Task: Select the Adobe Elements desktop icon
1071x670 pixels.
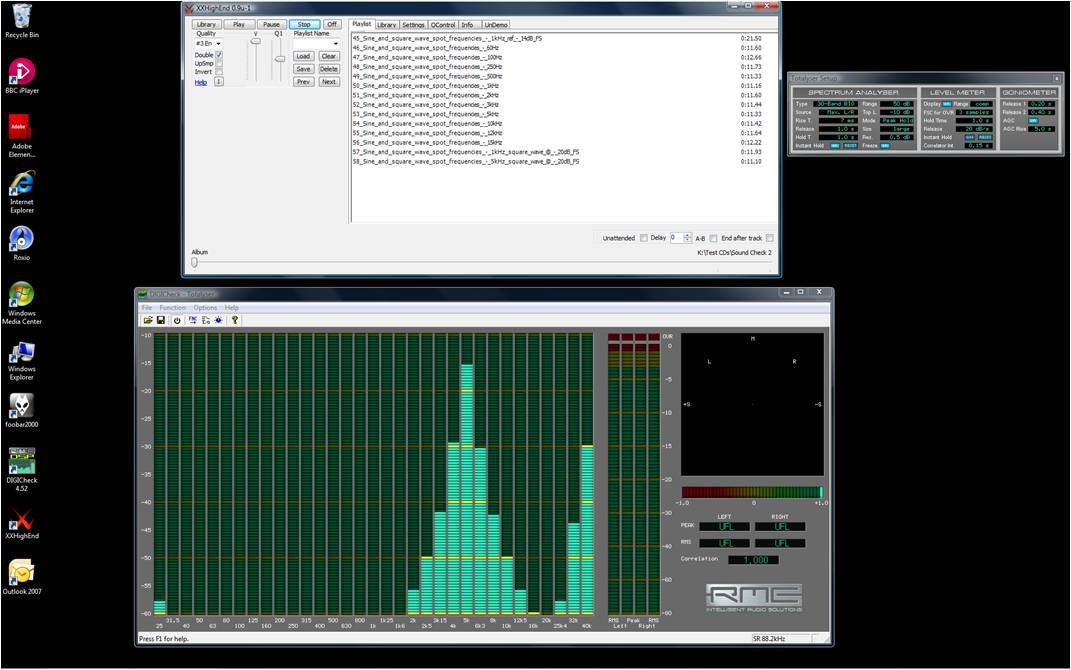Action: [x=22, y=136]
